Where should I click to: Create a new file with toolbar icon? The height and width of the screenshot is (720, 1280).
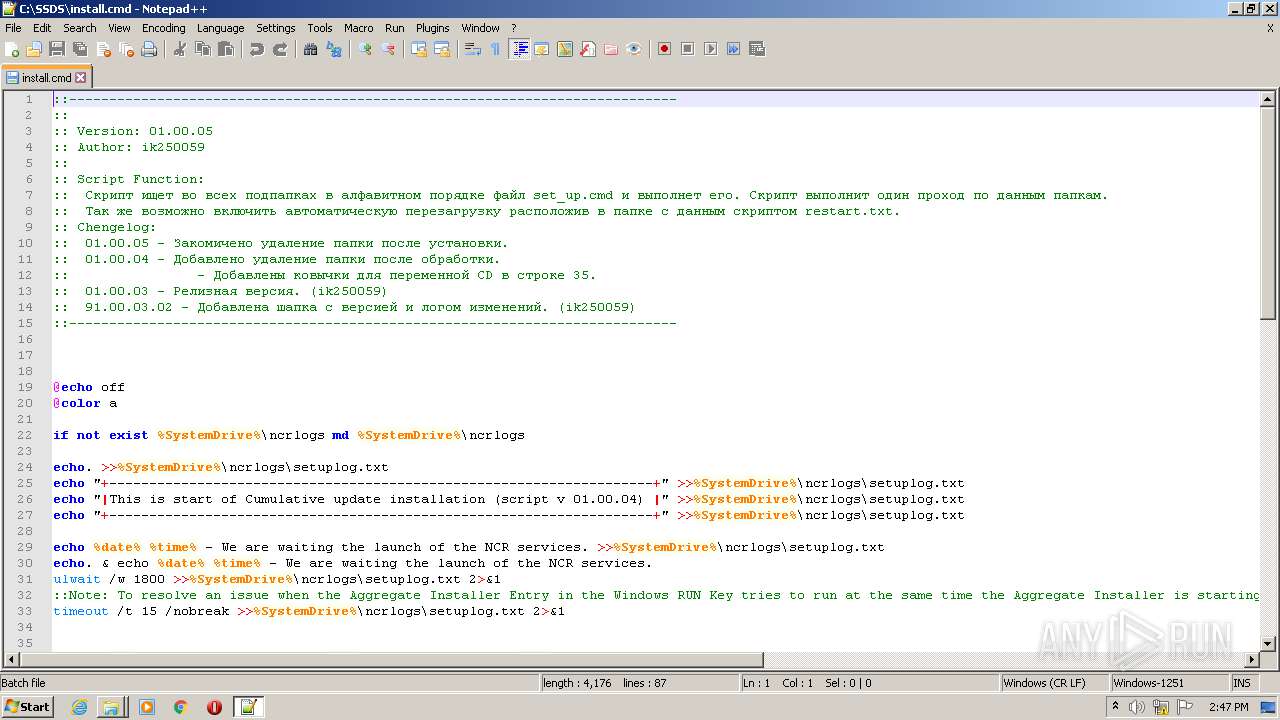[x=13, y=49]
